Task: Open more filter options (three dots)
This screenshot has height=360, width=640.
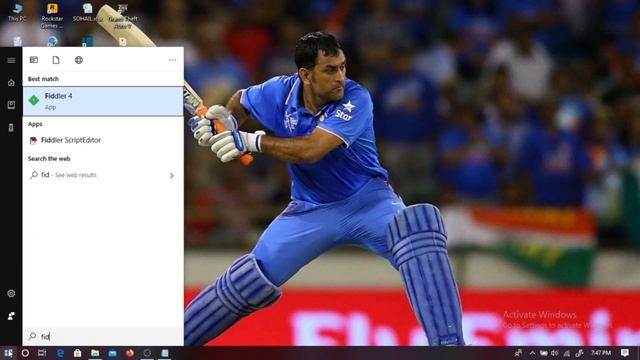Action: pos(172,60)
